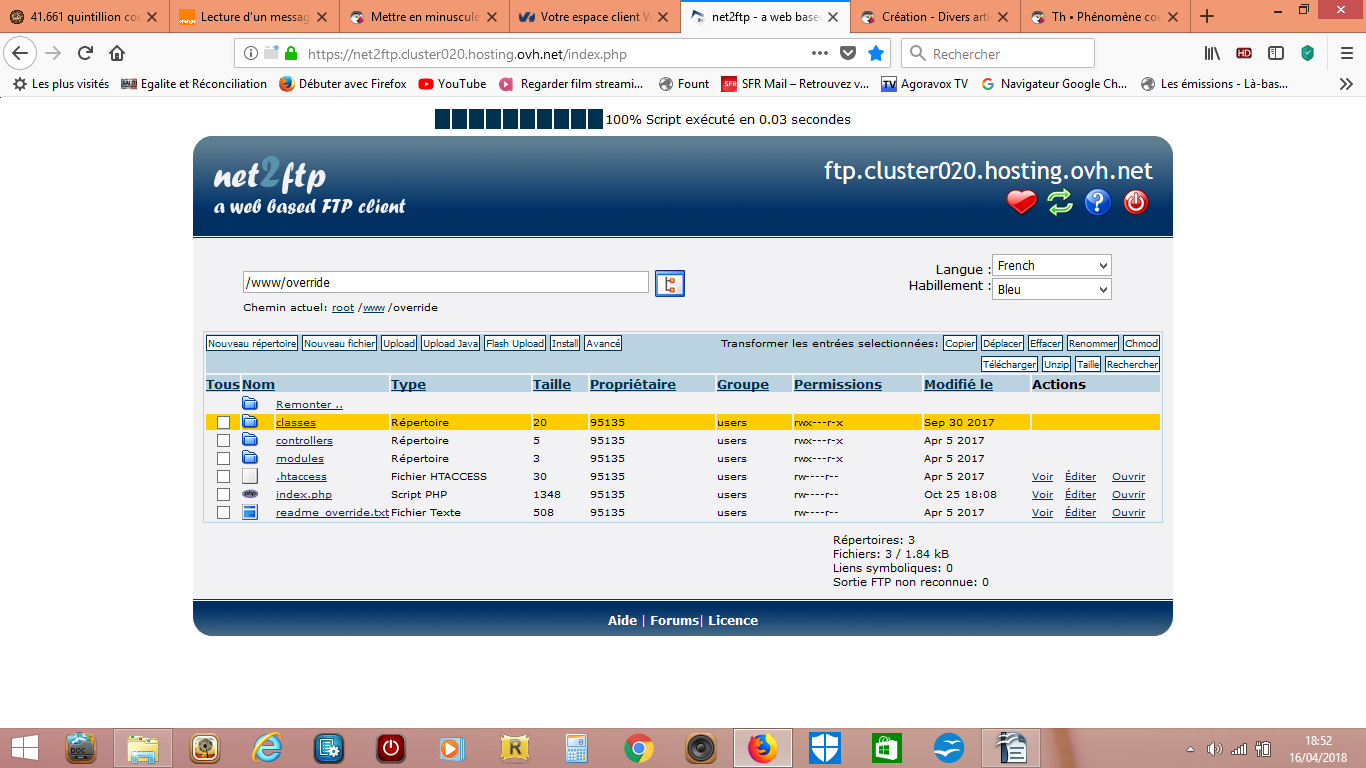Switch to the 41.661 quintillion tab
The image size is (1366, 768).
point(85,16)
